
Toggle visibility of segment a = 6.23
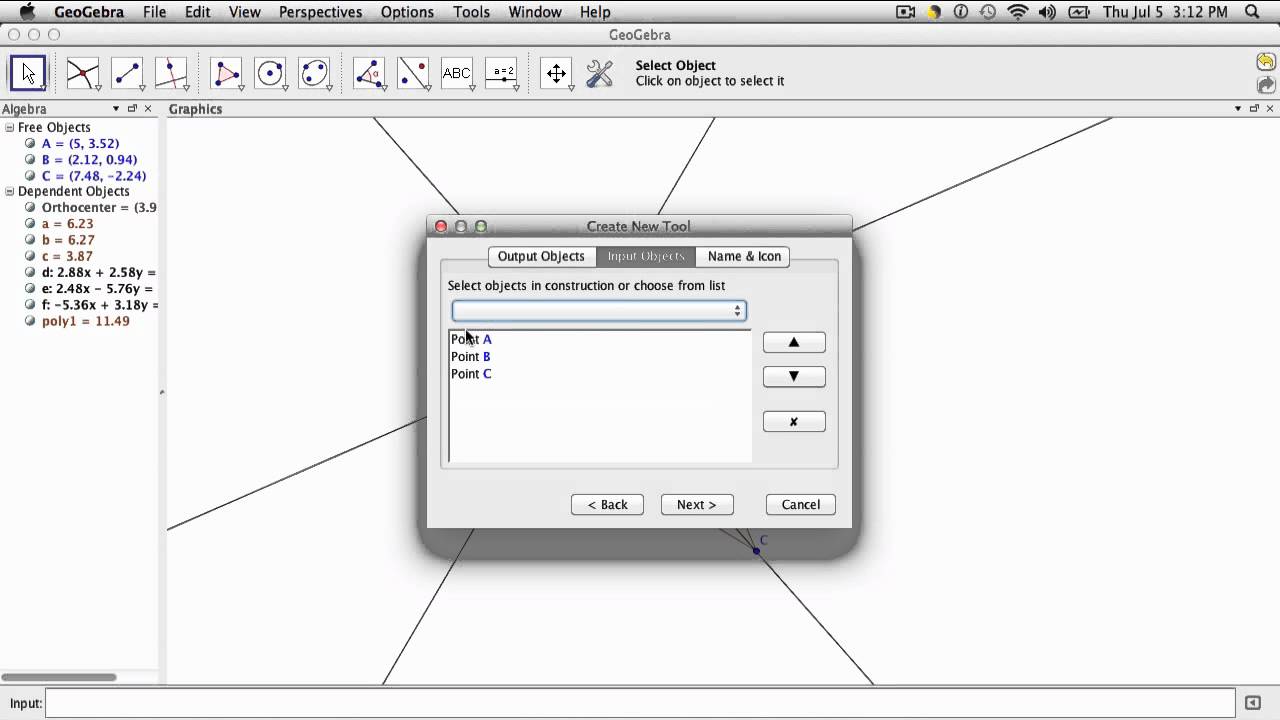31,224
